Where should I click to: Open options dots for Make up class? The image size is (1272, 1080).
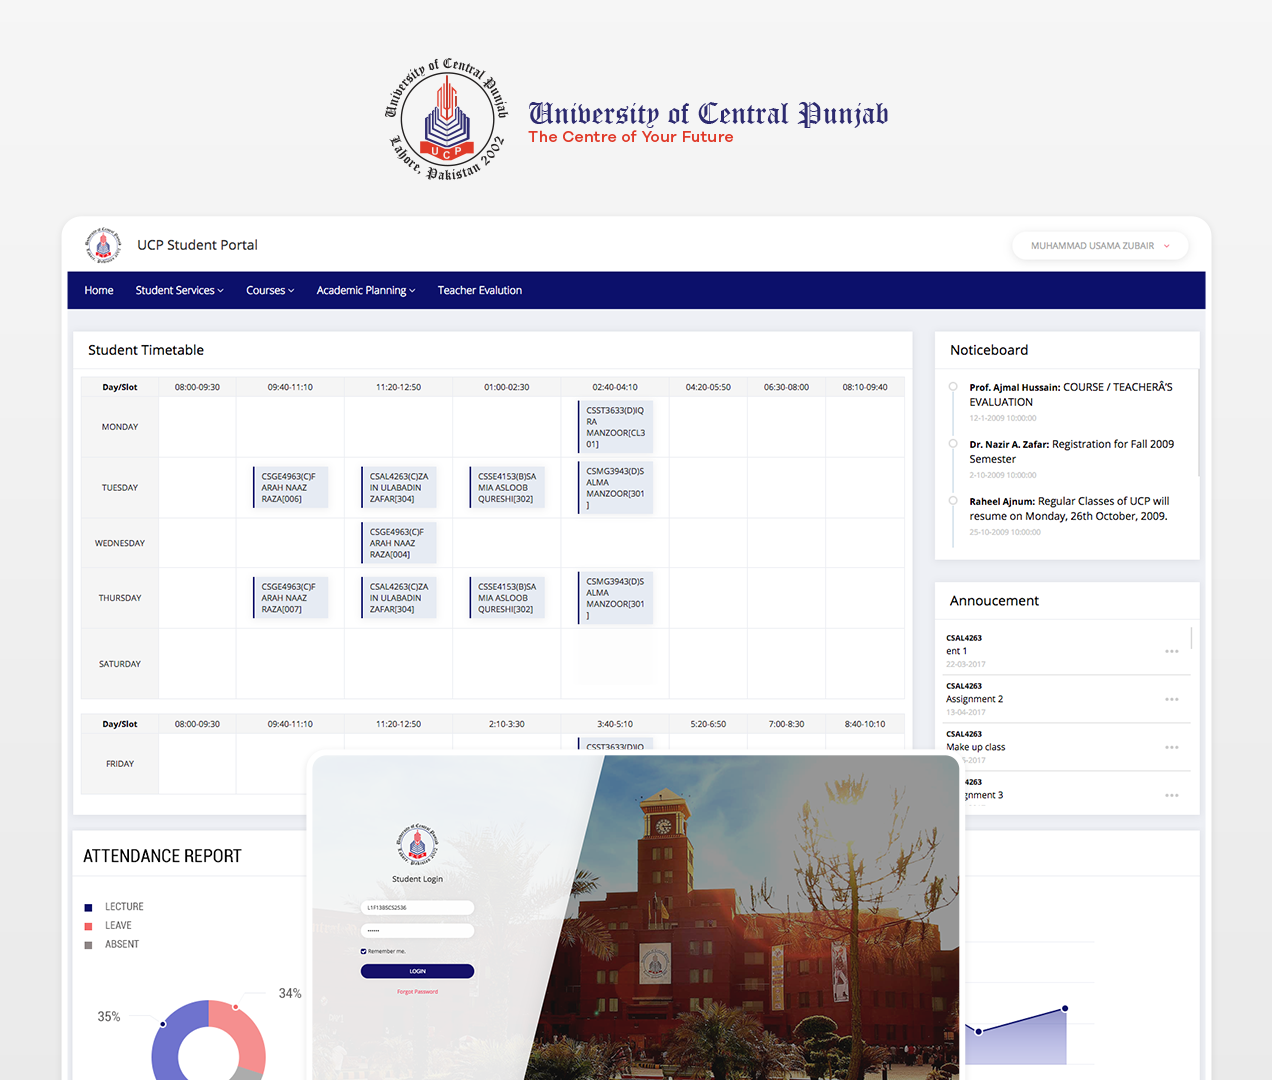[1171, 747]
